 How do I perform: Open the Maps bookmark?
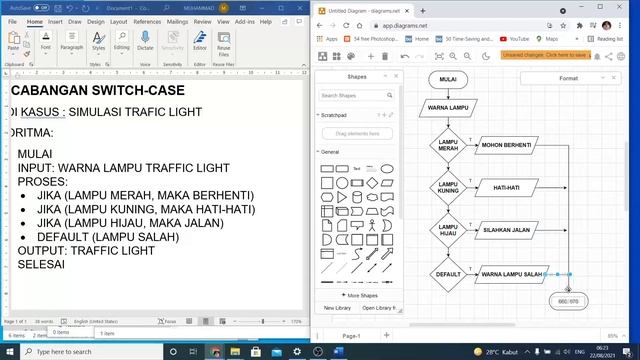(x=547, y=39)
